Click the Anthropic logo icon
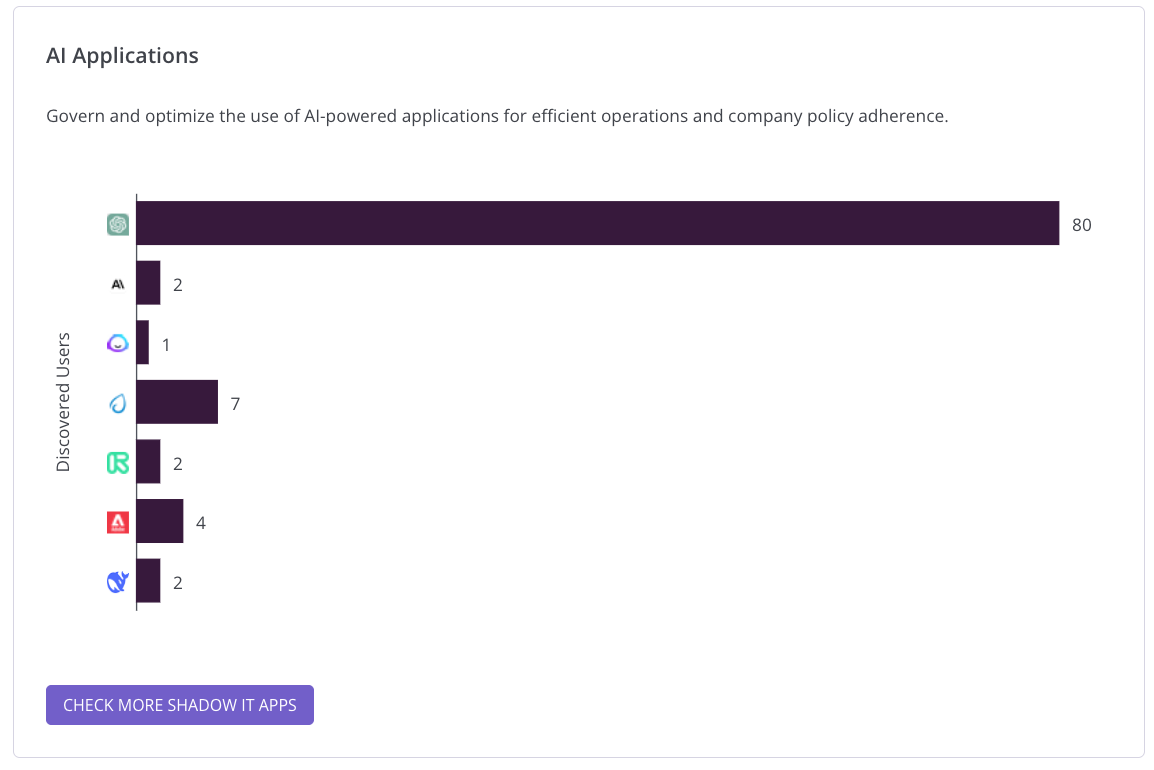 point(118,284)
